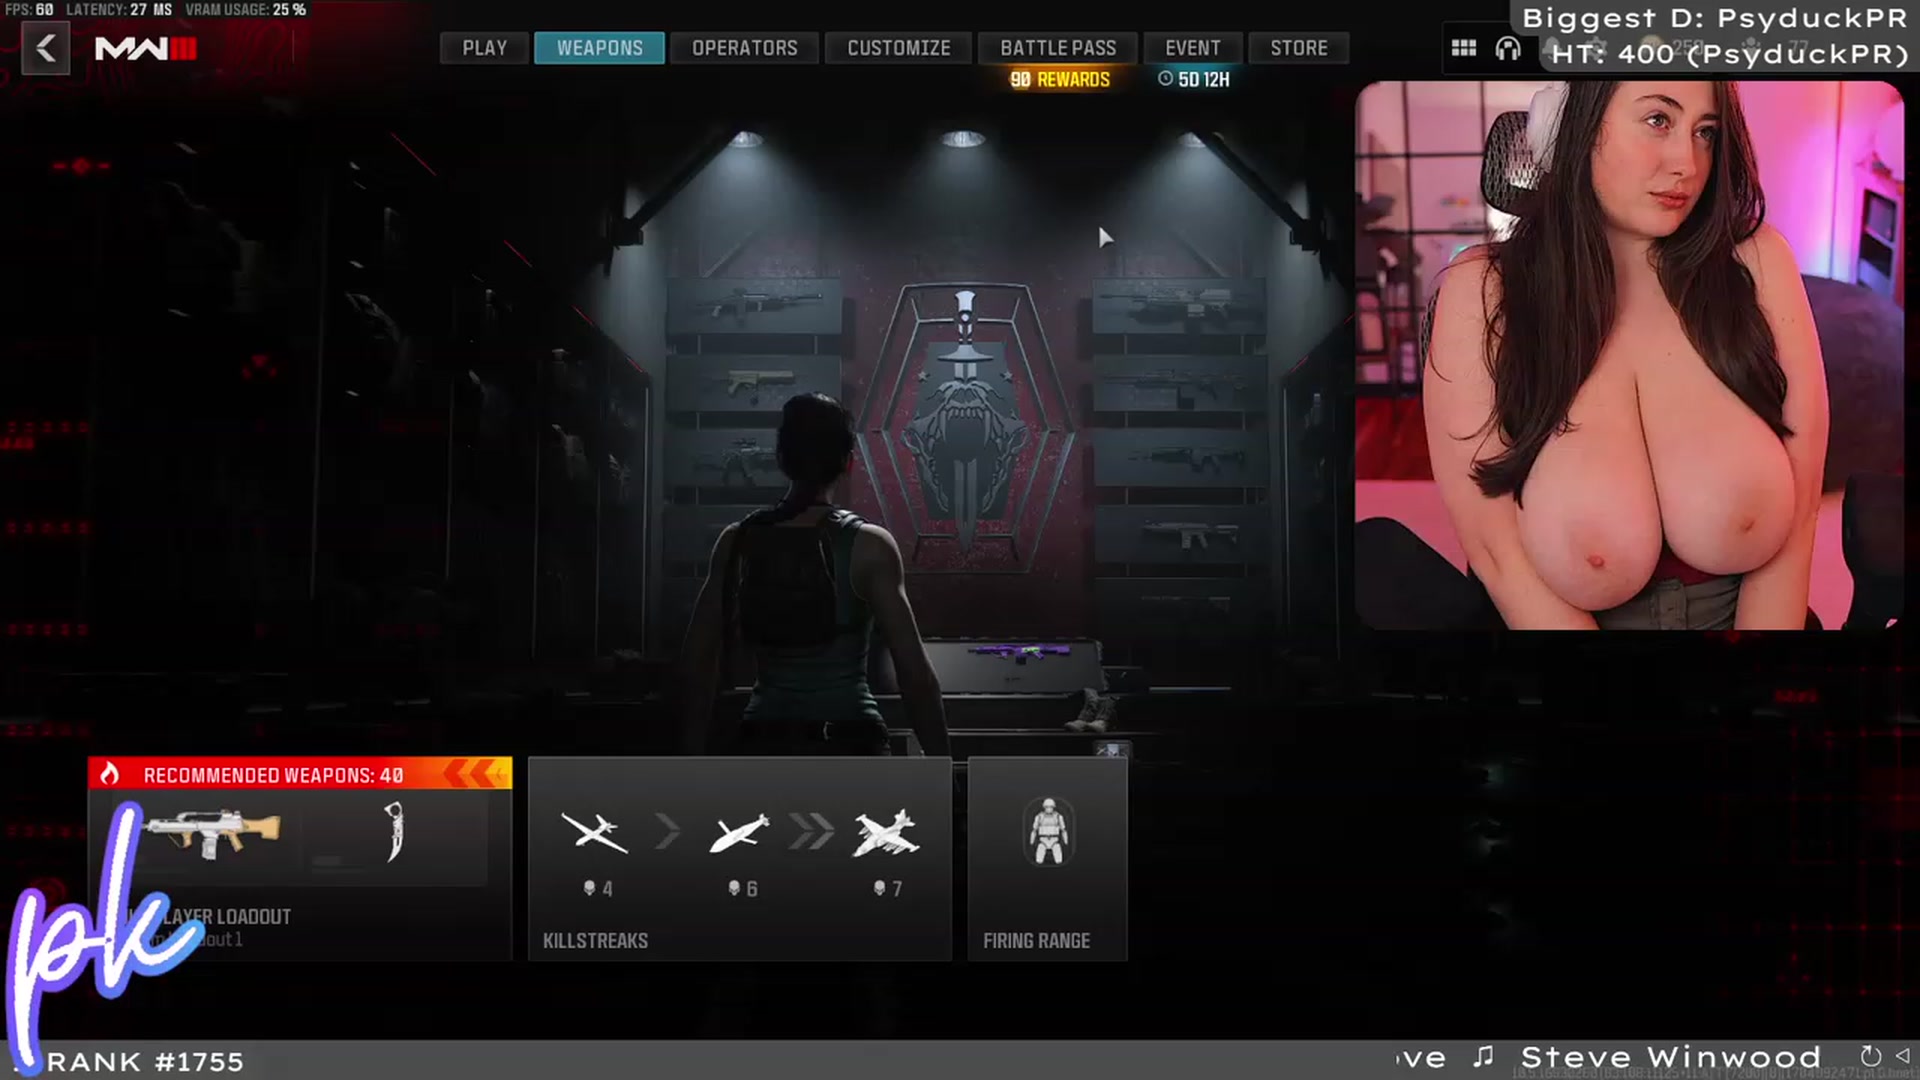Click the 90 REWARDS label
This screenshot has height=1080, width=1920.
1060,80
